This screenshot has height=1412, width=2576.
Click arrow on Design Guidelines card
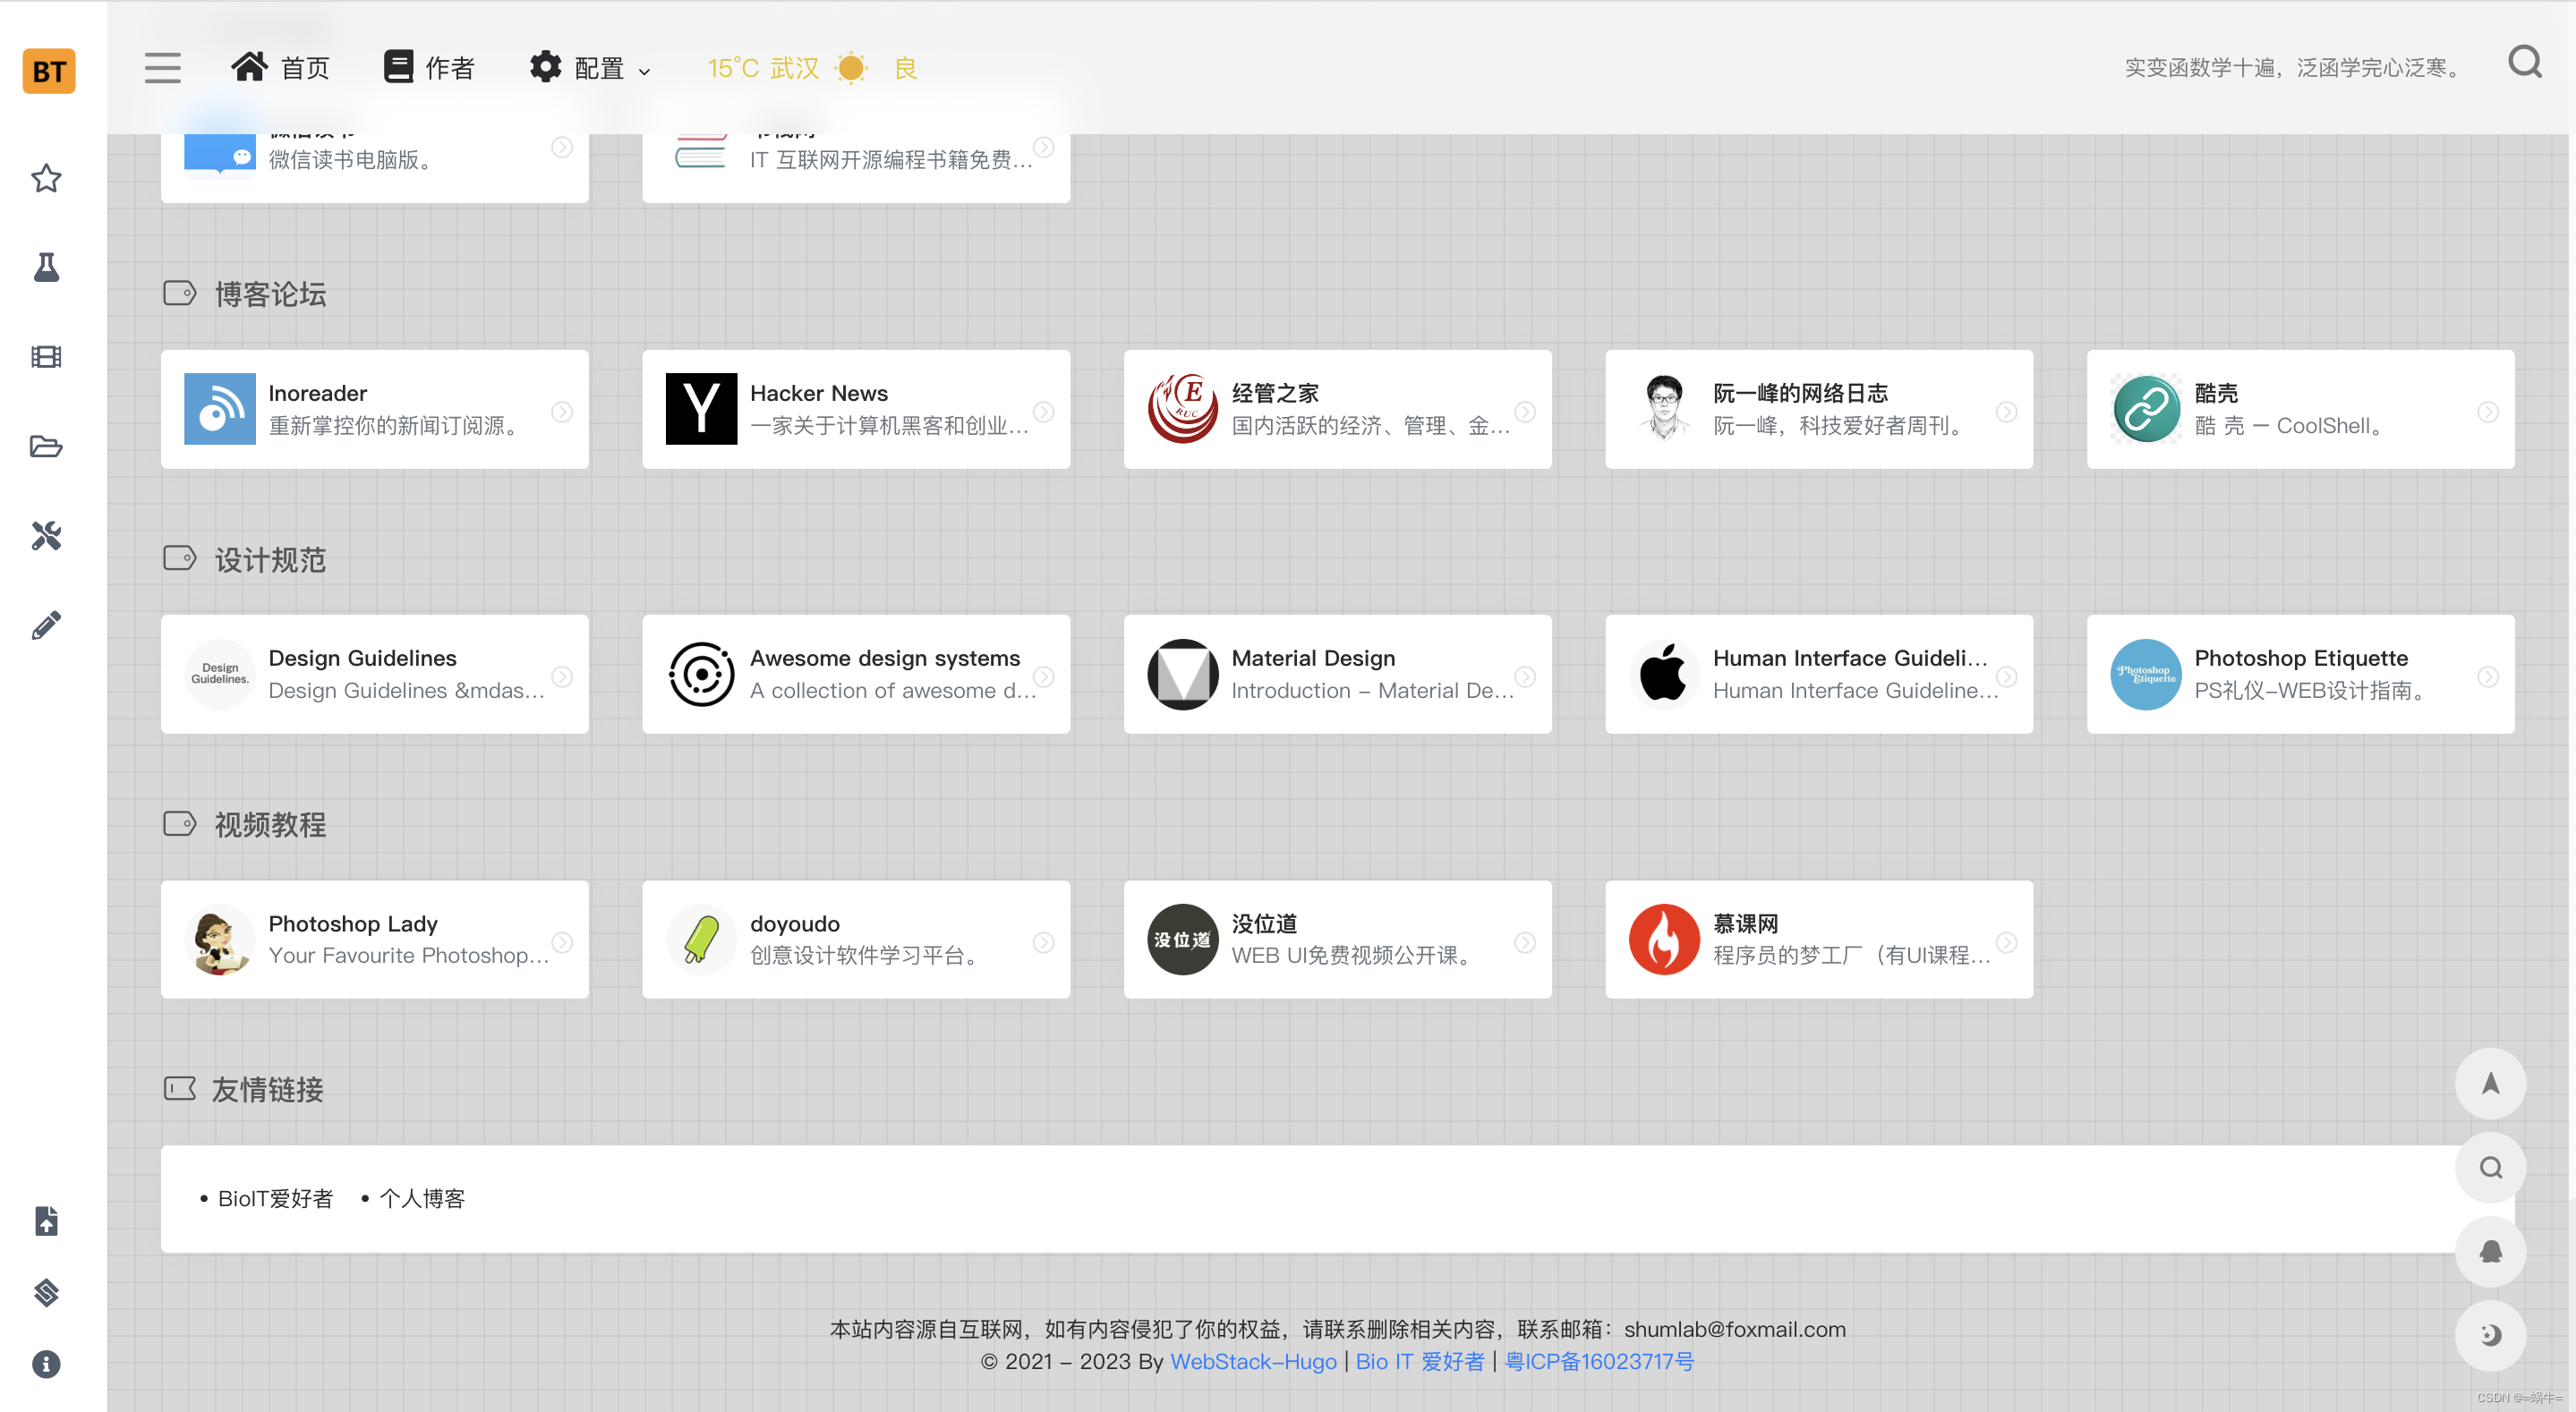(x=562, y=677)
